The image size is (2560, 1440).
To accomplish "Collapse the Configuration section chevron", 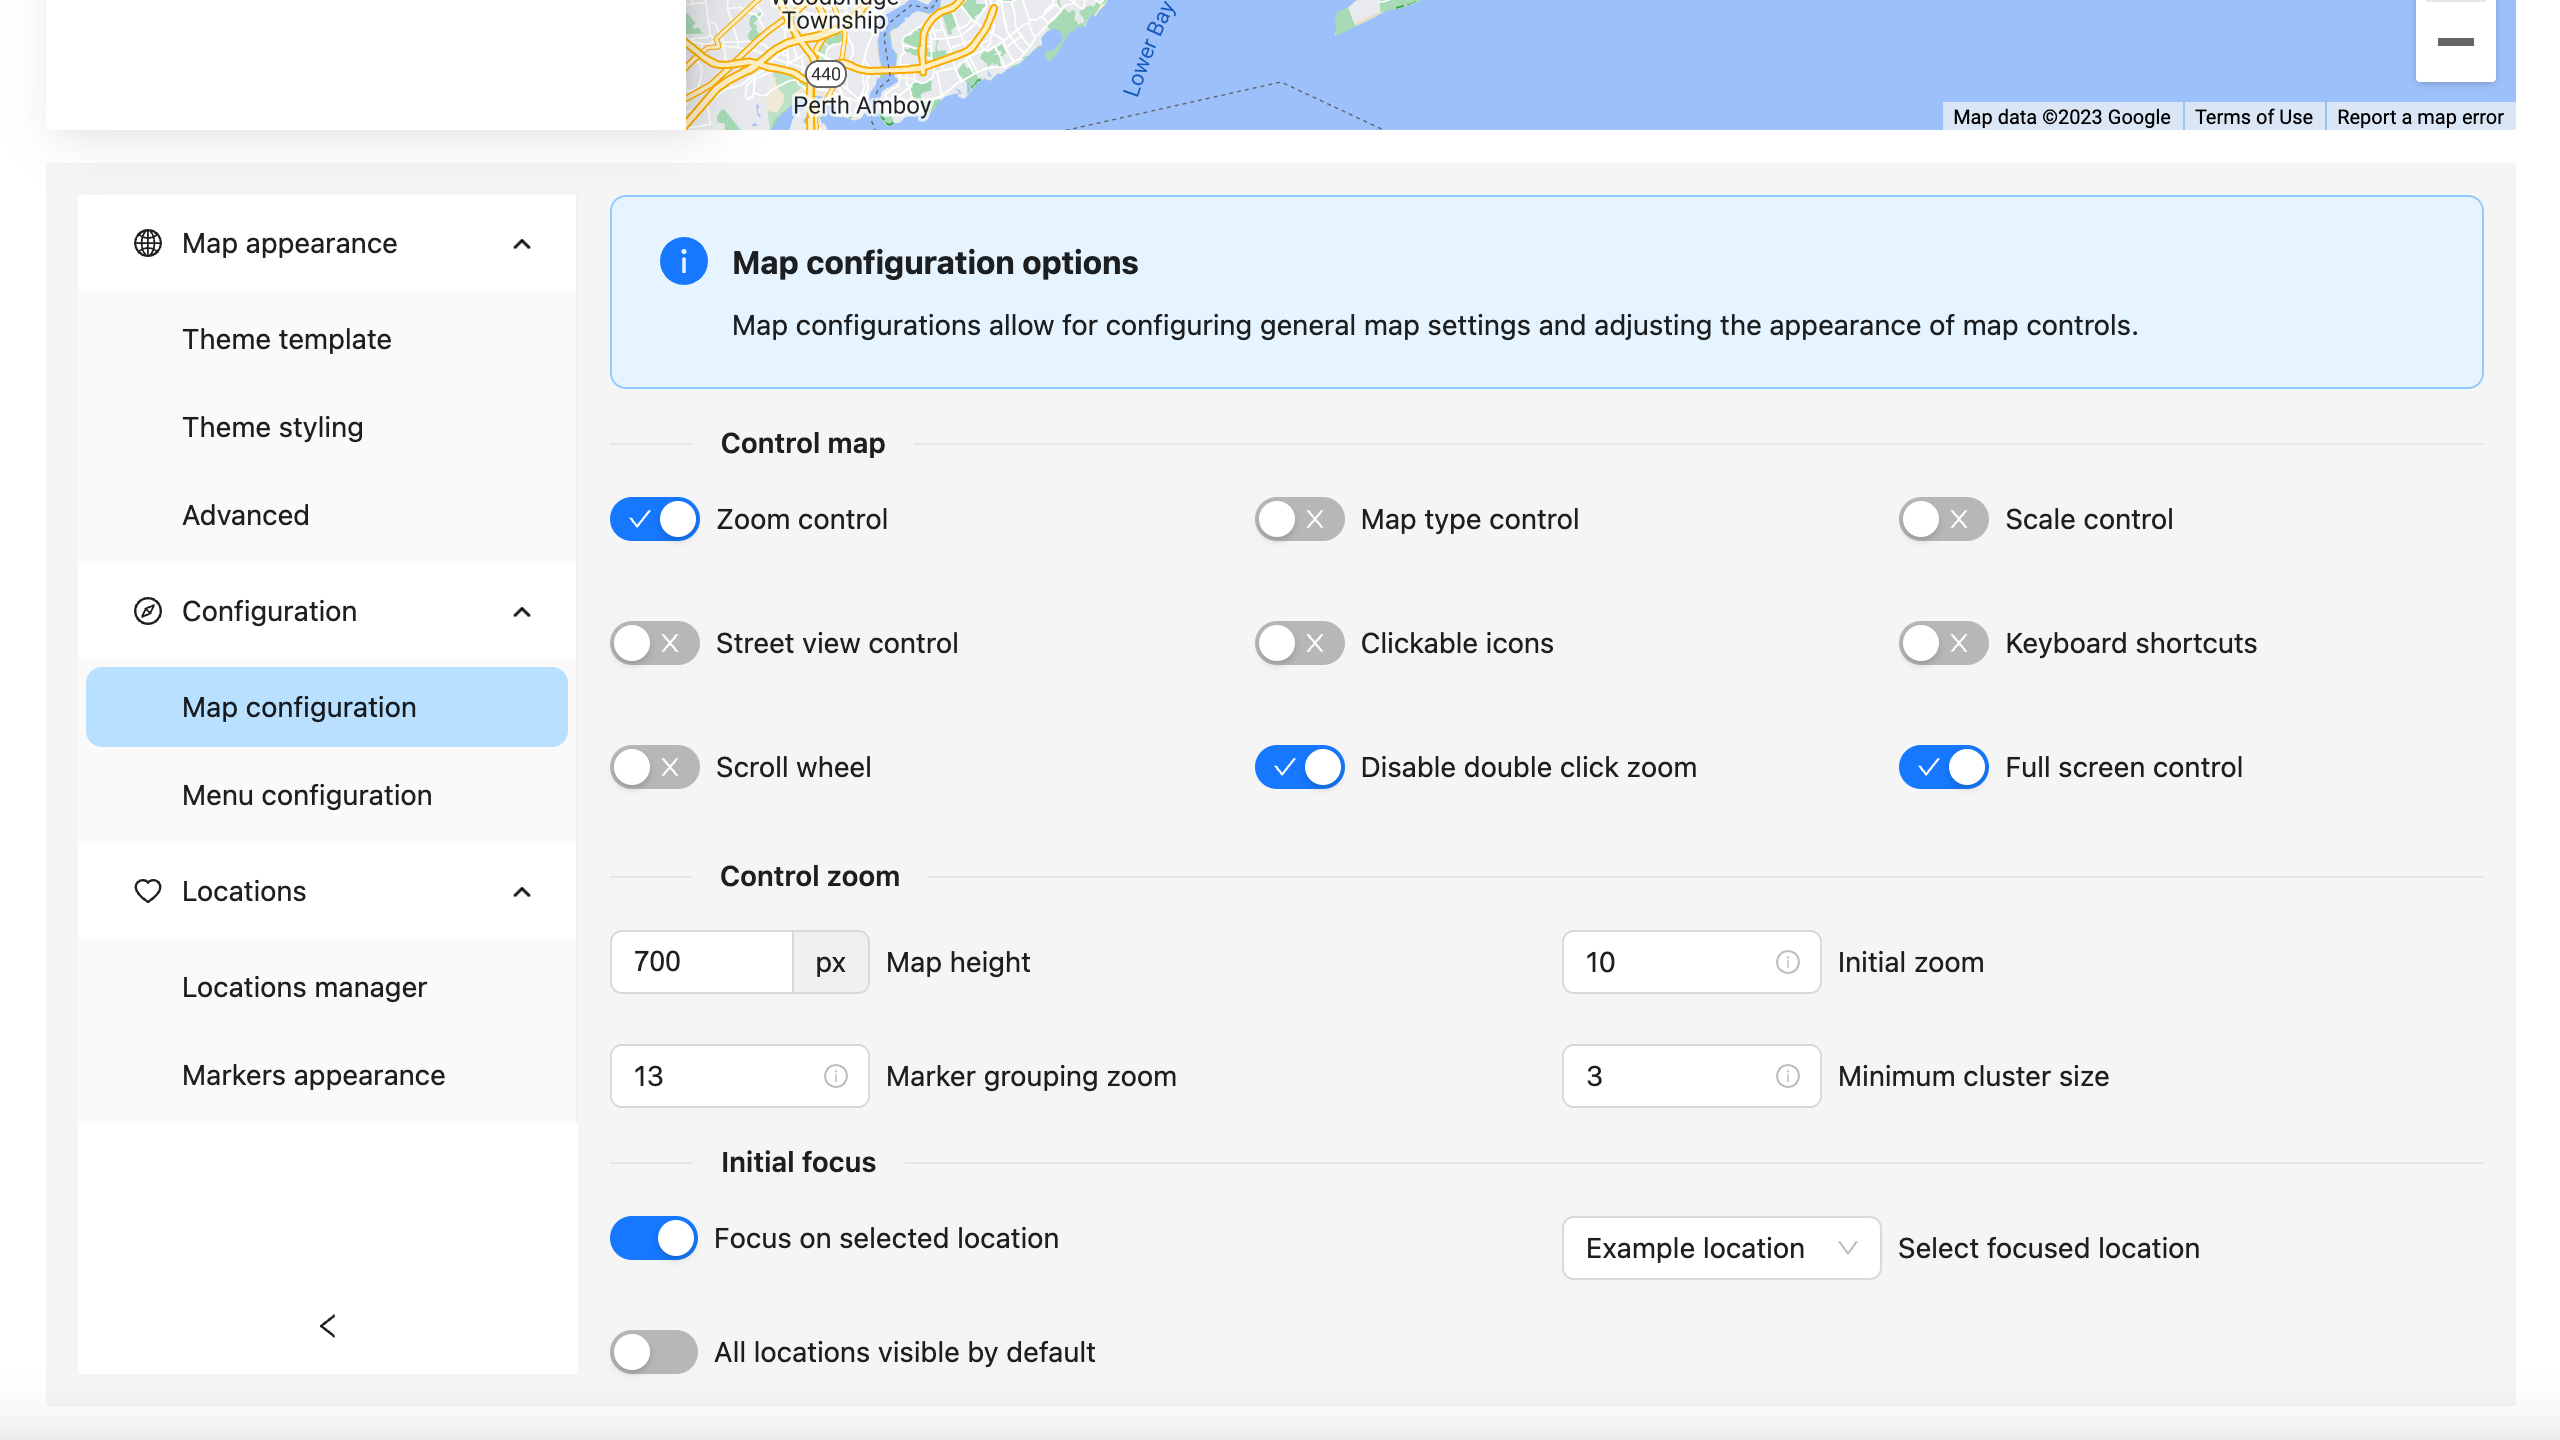I will pos(521,611).
